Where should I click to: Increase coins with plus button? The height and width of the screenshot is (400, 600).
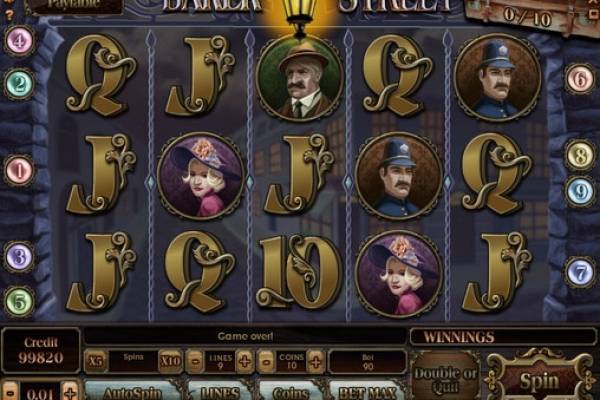316,361
